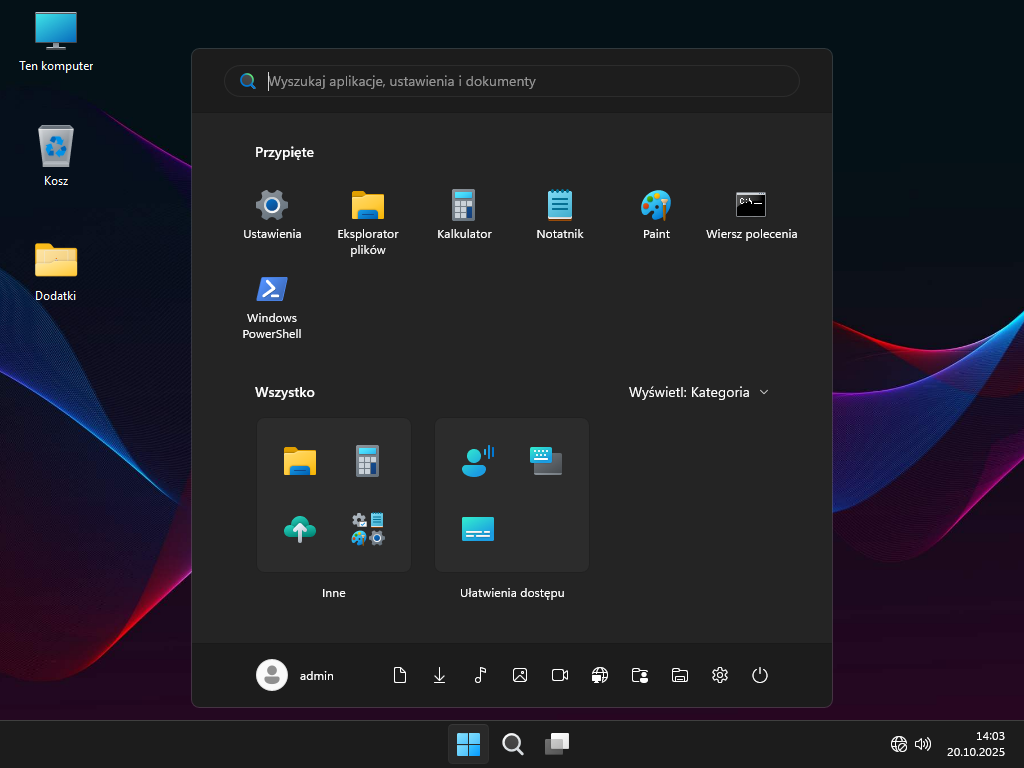Launch Windows PowerShell
1024x768 pixels.
pyautogui.click(x=272, y=306)
